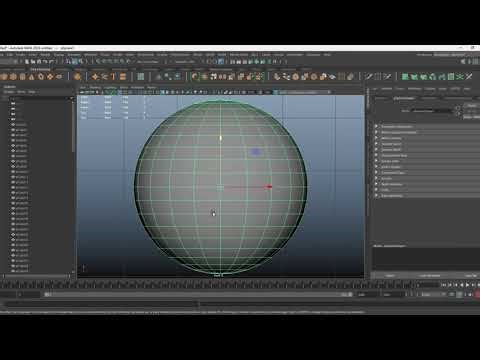Click play forwards in playback controls
Screen dimensions: 480x360
tap(467, 285)
